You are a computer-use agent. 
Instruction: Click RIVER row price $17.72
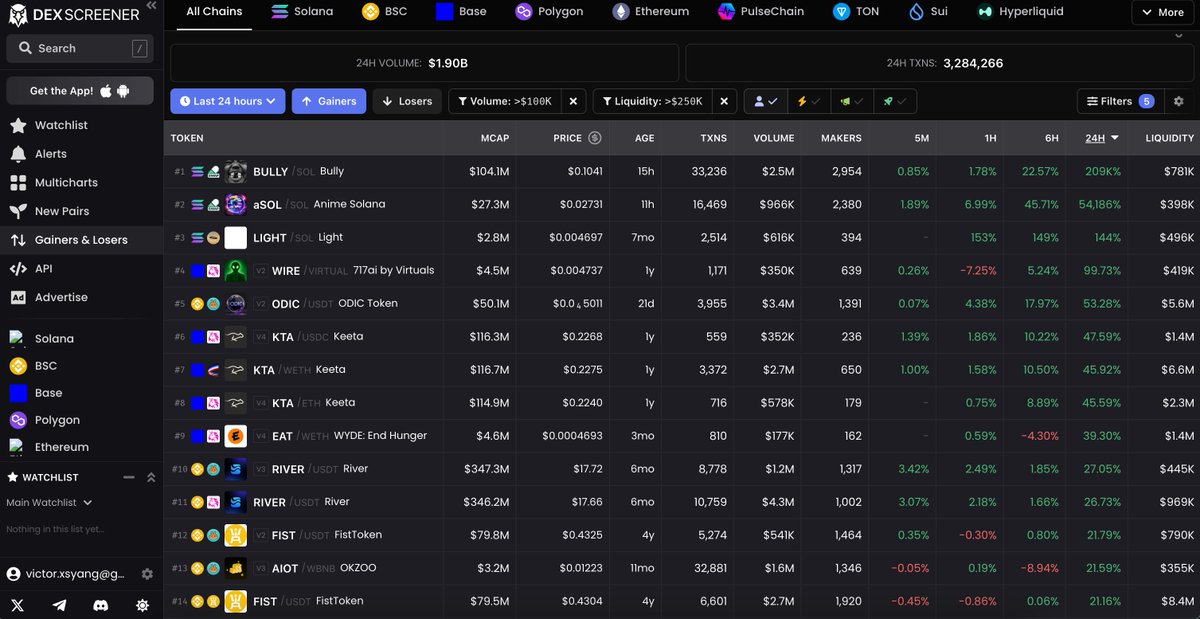[x=586, y=469]
